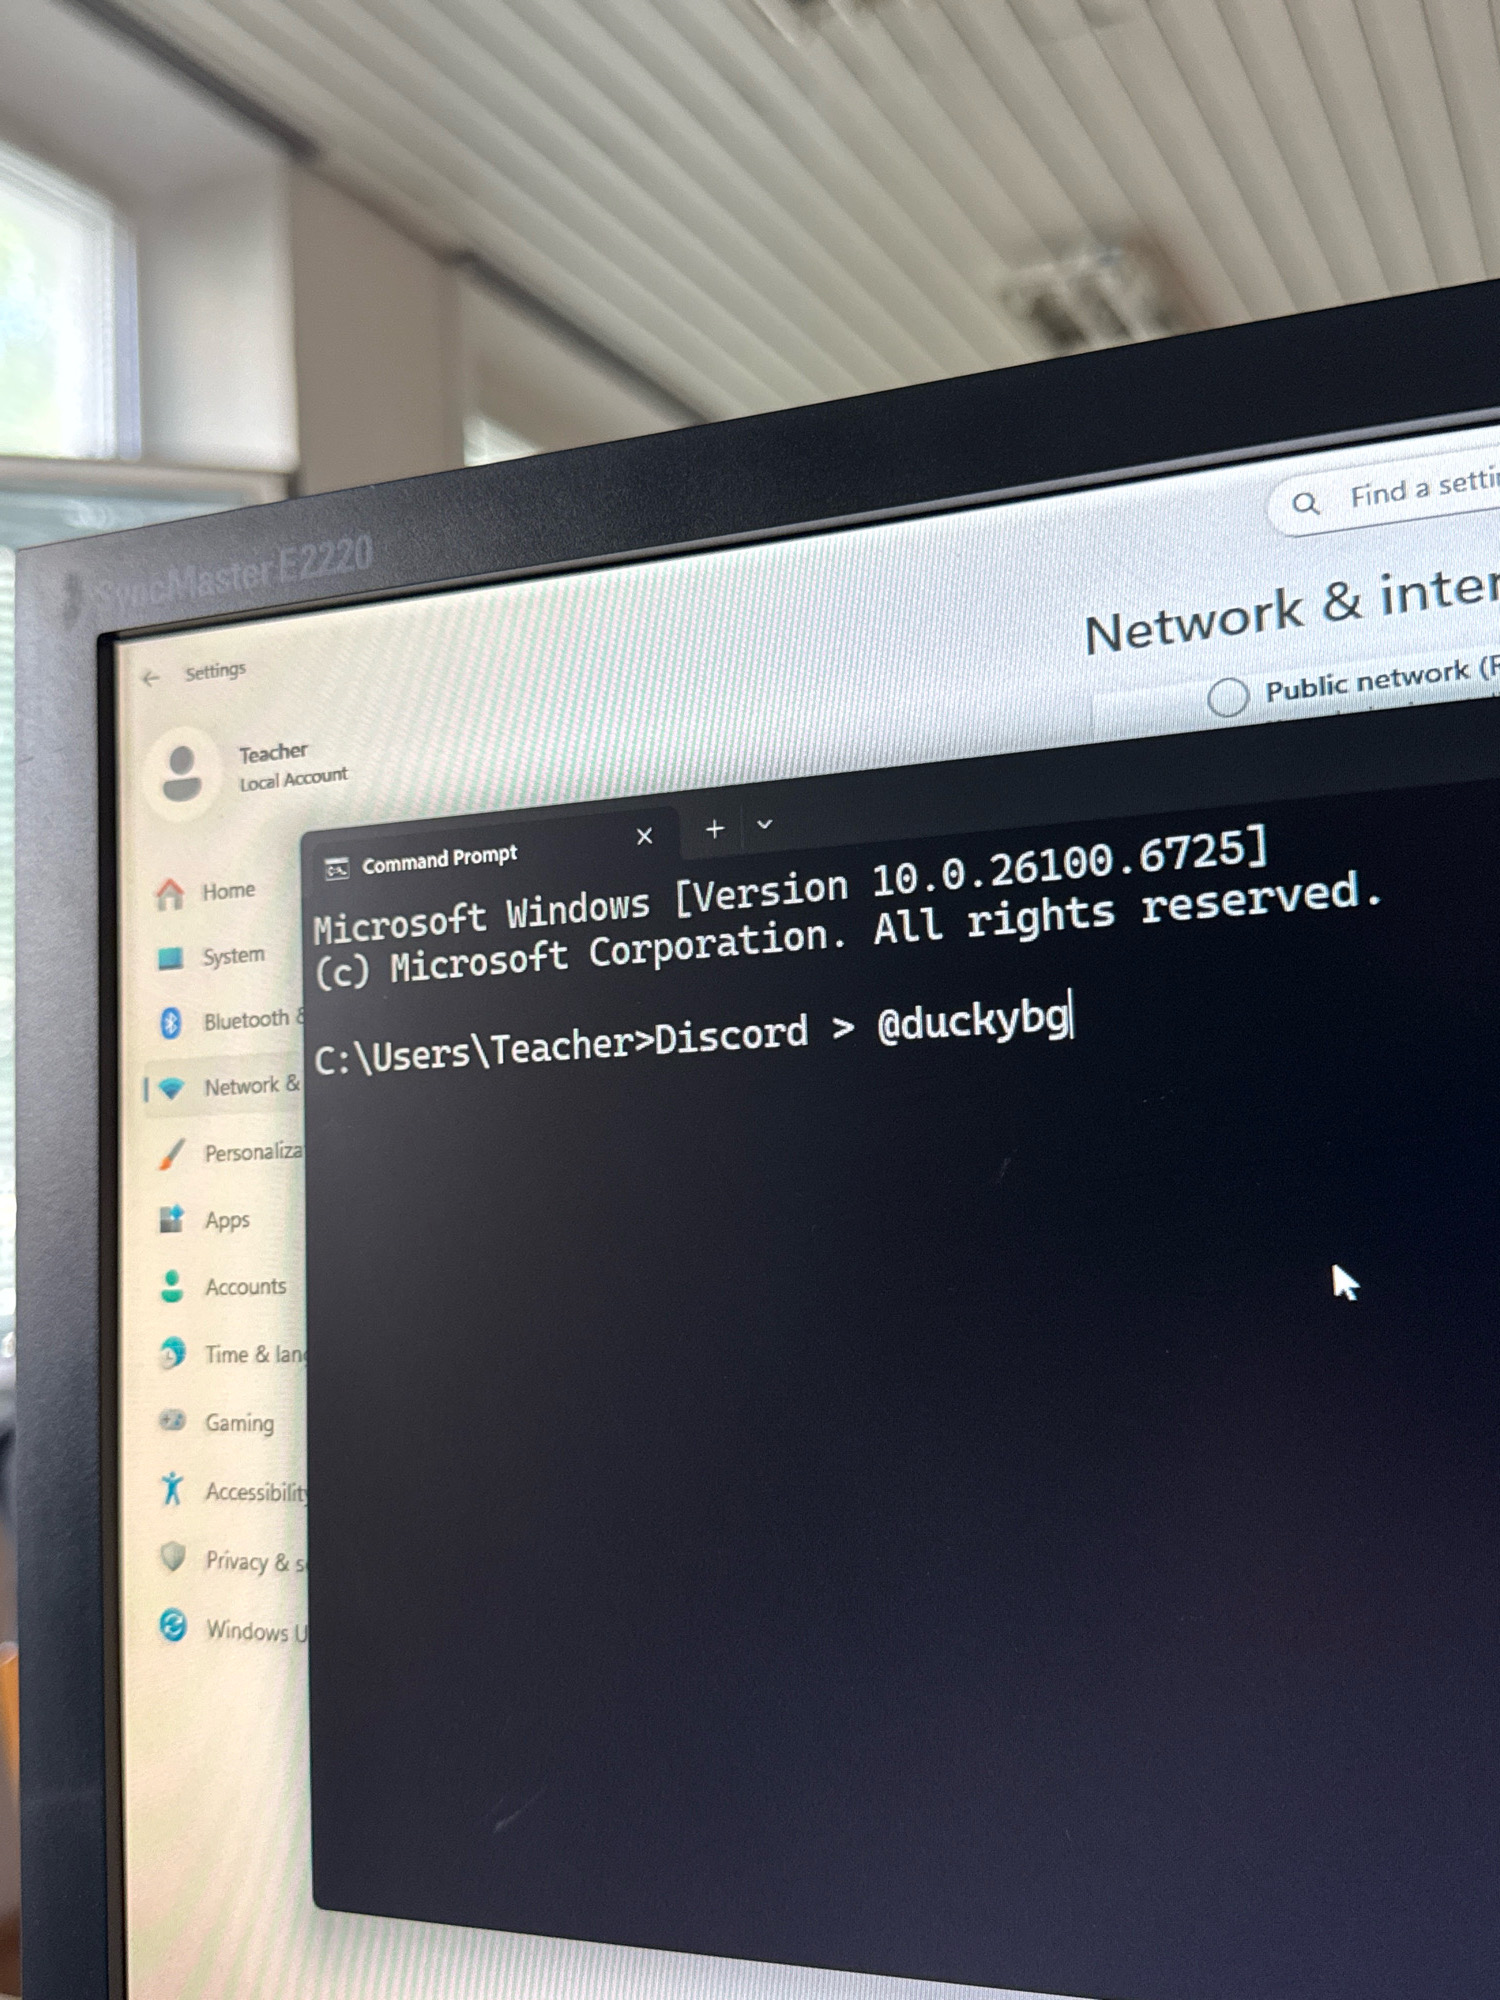The image size is (1500, 2000).
Task: Click the Settings window title text
Action: 215,671
